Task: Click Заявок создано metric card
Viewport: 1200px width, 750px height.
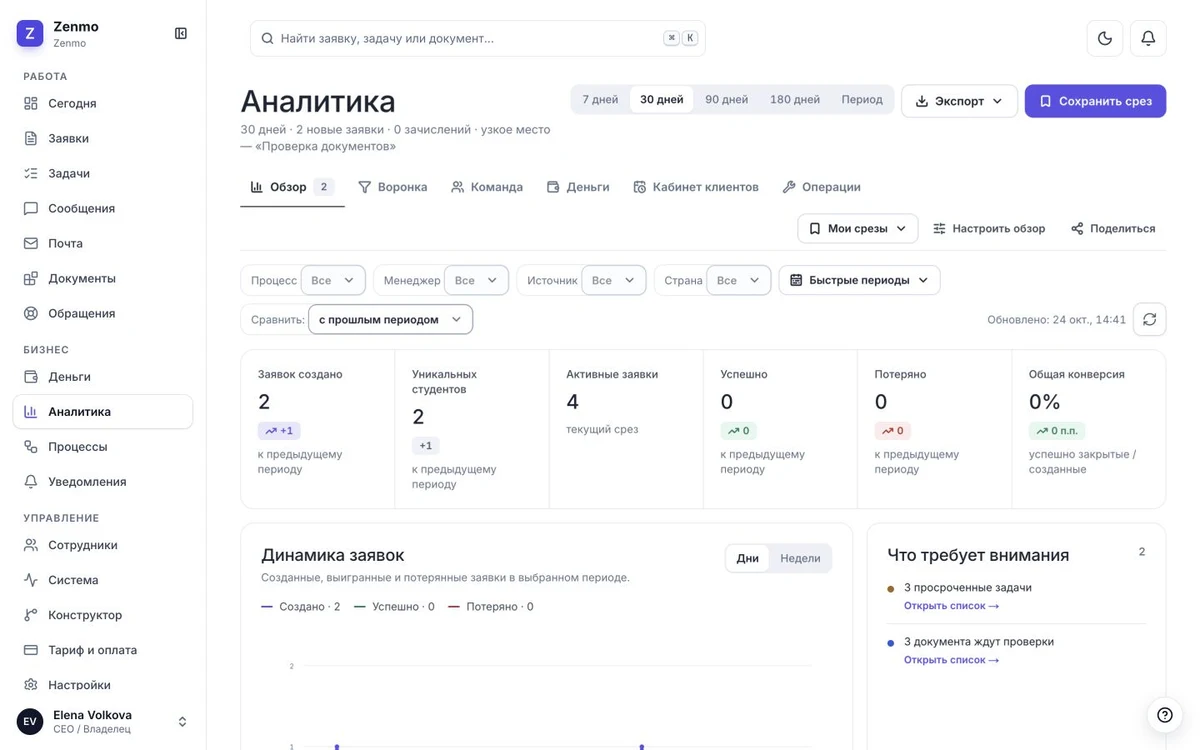Action: pos(318,429)
